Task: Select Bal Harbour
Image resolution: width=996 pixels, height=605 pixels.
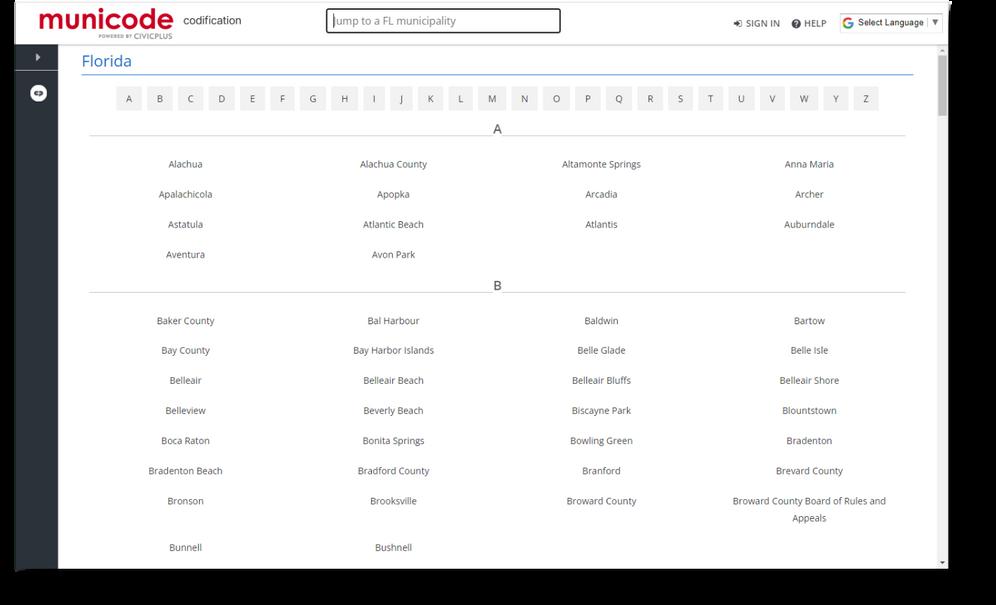Action: coord(393,321)
